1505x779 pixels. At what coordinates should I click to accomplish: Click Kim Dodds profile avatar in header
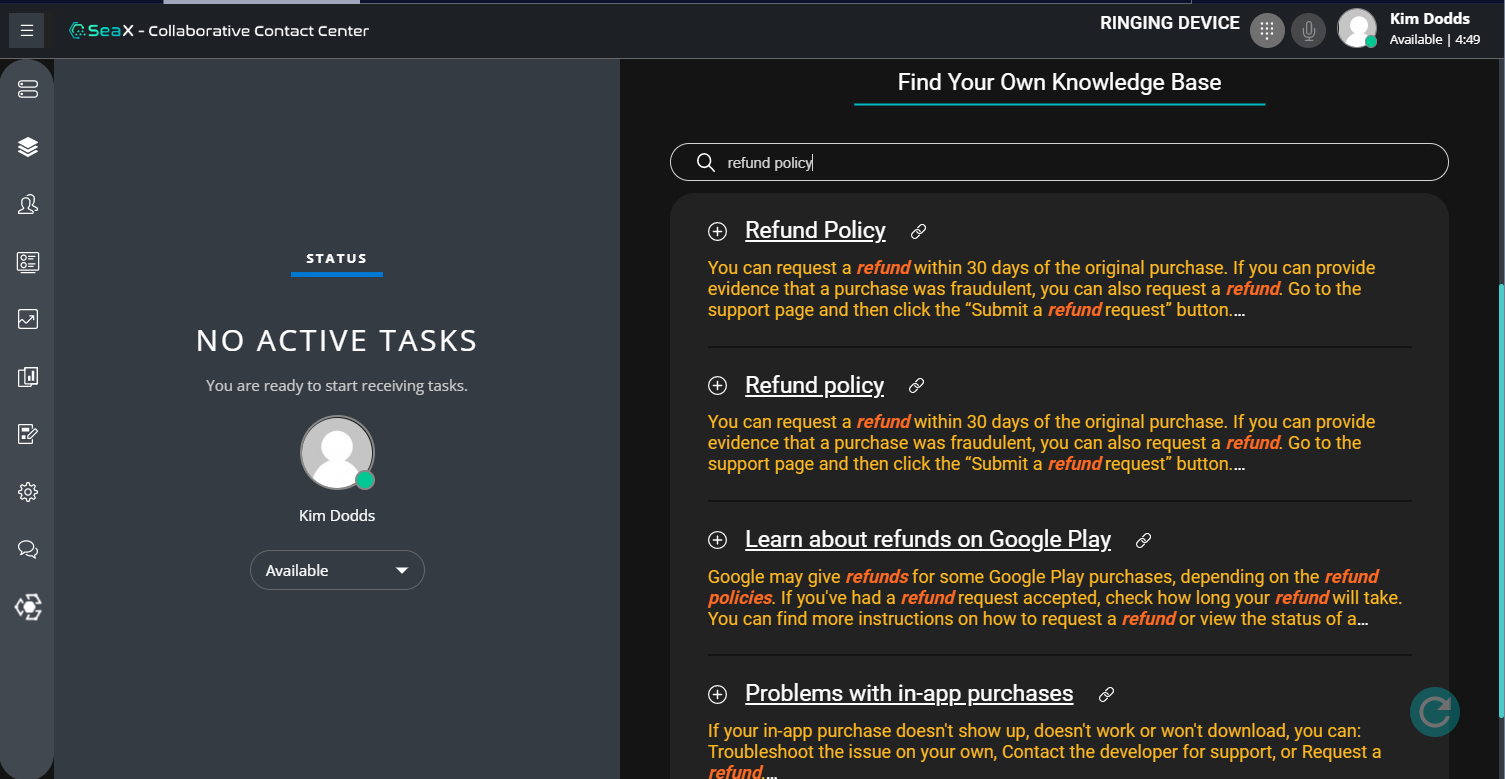[x=1357, y=29]
